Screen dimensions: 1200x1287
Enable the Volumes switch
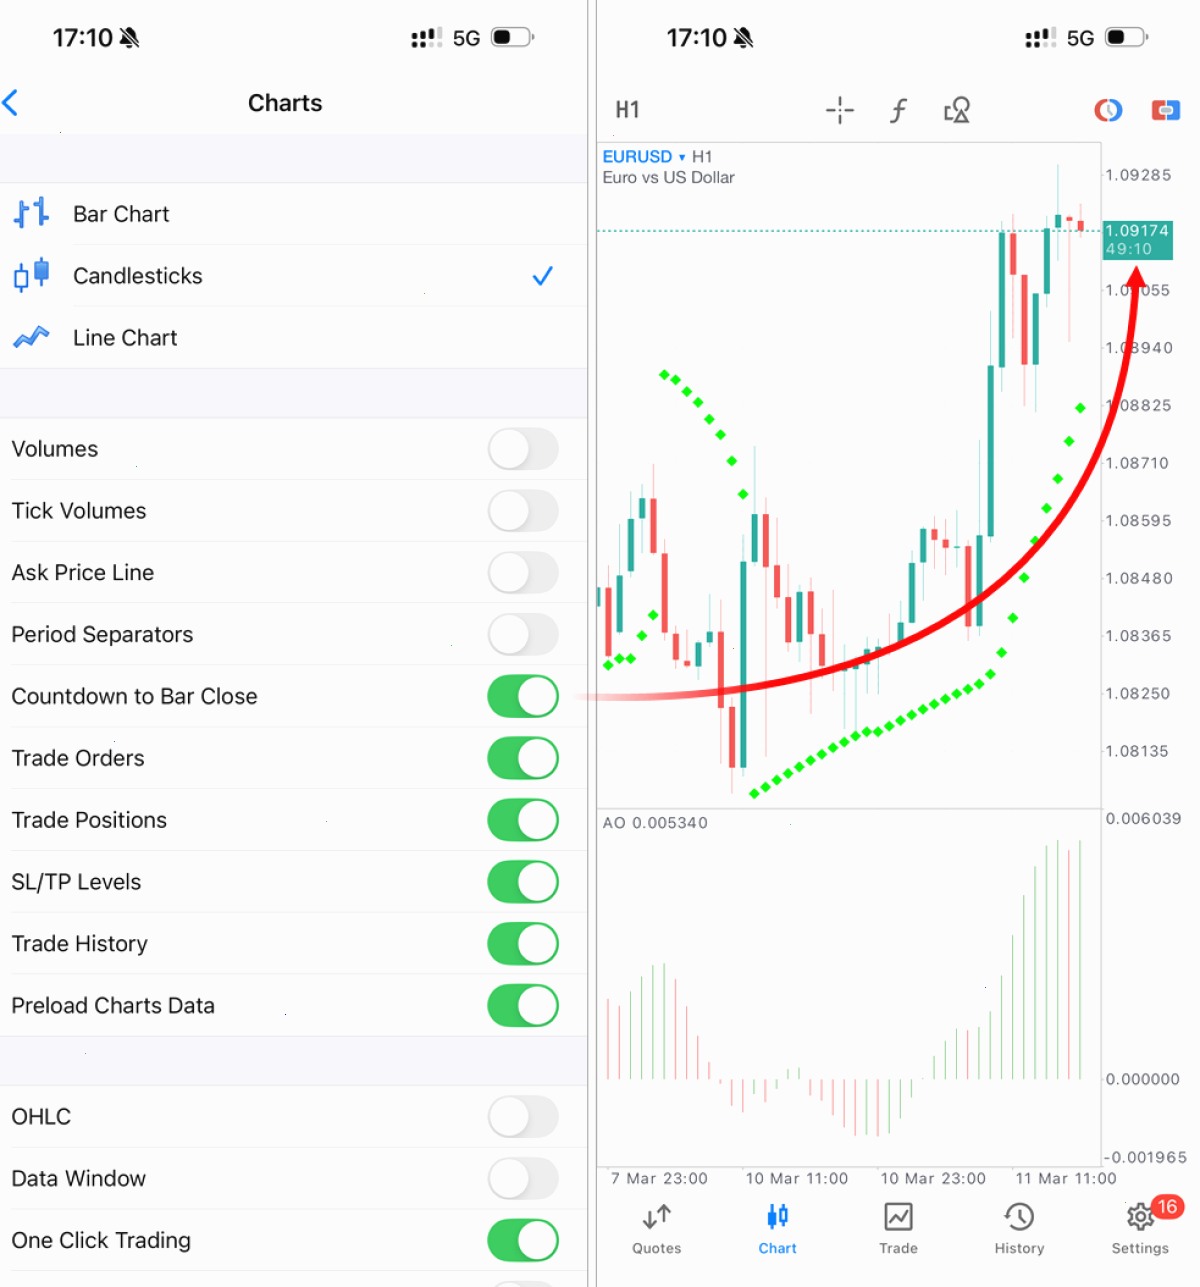pos(523,449)
